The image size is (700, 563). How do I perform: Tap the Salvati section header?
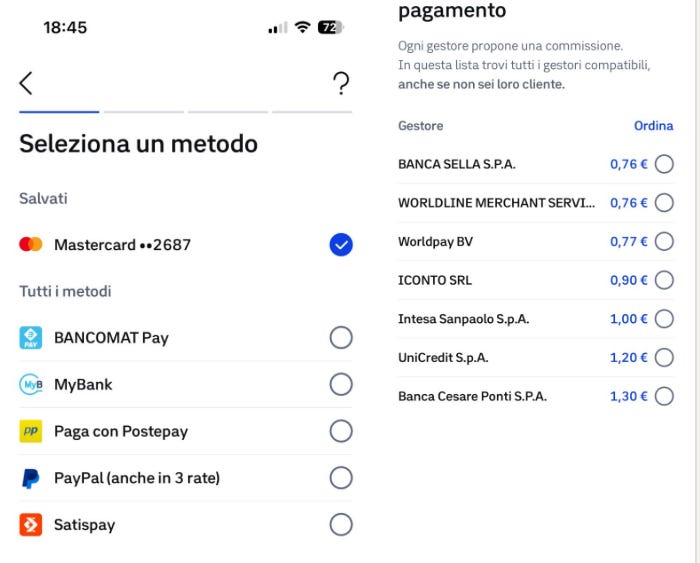click(x=43, y=198)
